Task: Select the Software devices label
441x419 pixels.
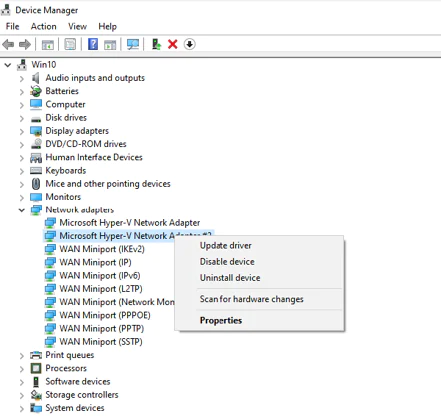Action: coord(78,382)
